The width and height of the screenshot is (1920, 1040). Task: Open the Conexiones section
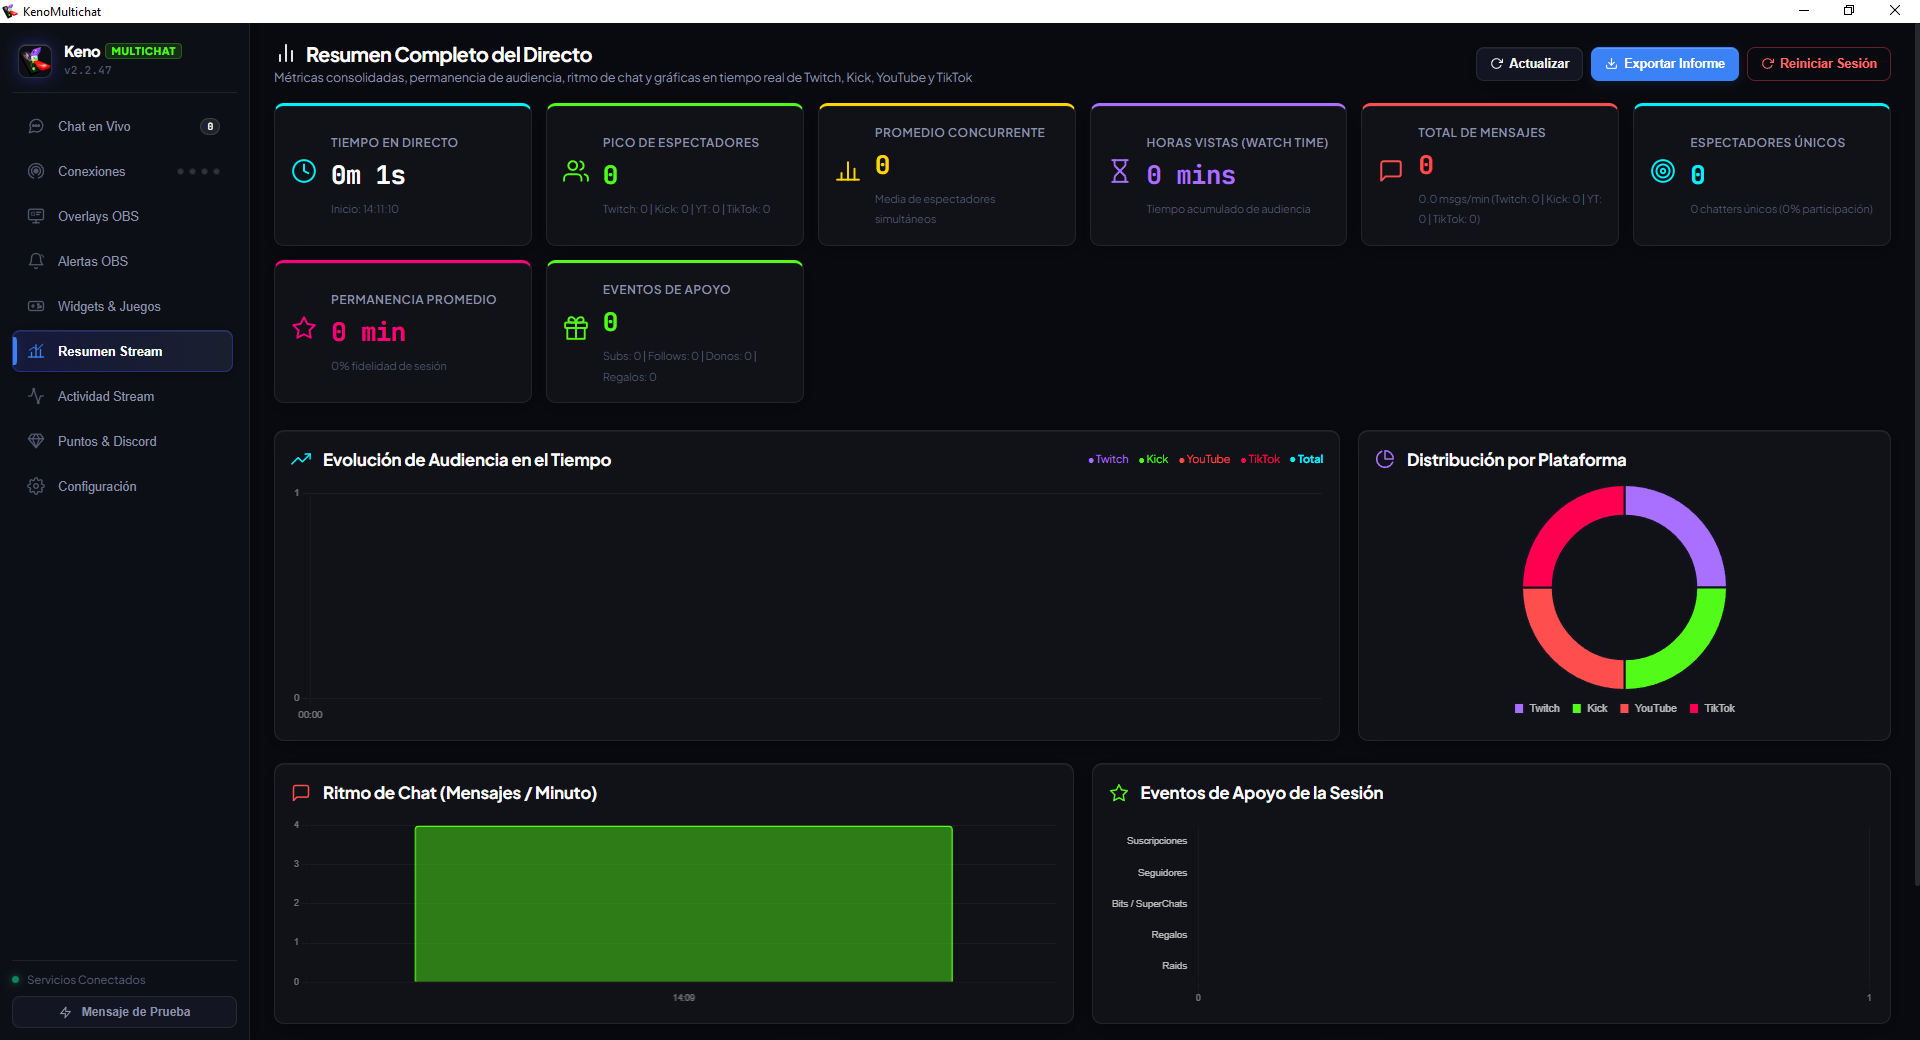click(x=123, y=171)
